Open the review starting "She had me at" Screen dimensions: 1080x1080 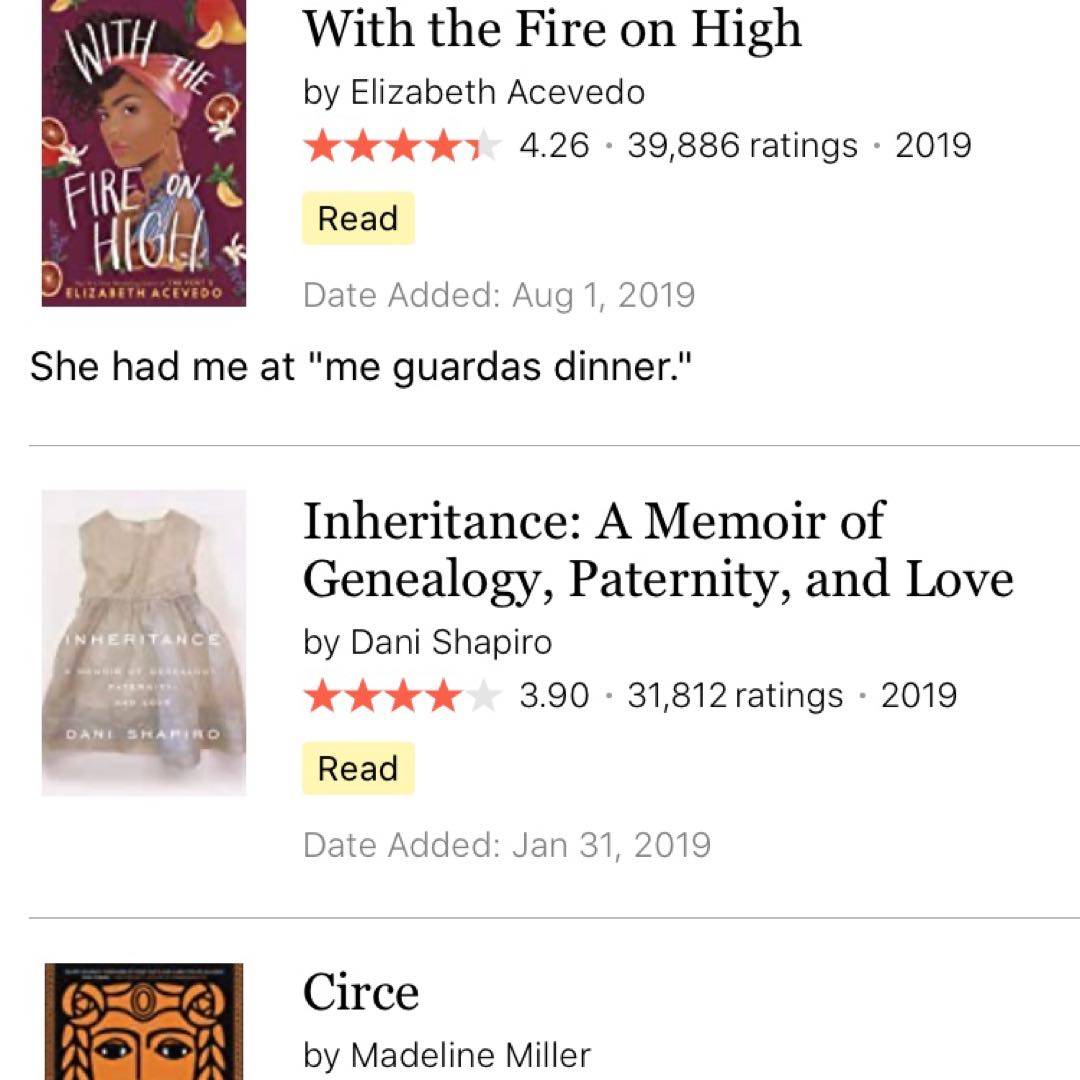click(x=361, y=367)
